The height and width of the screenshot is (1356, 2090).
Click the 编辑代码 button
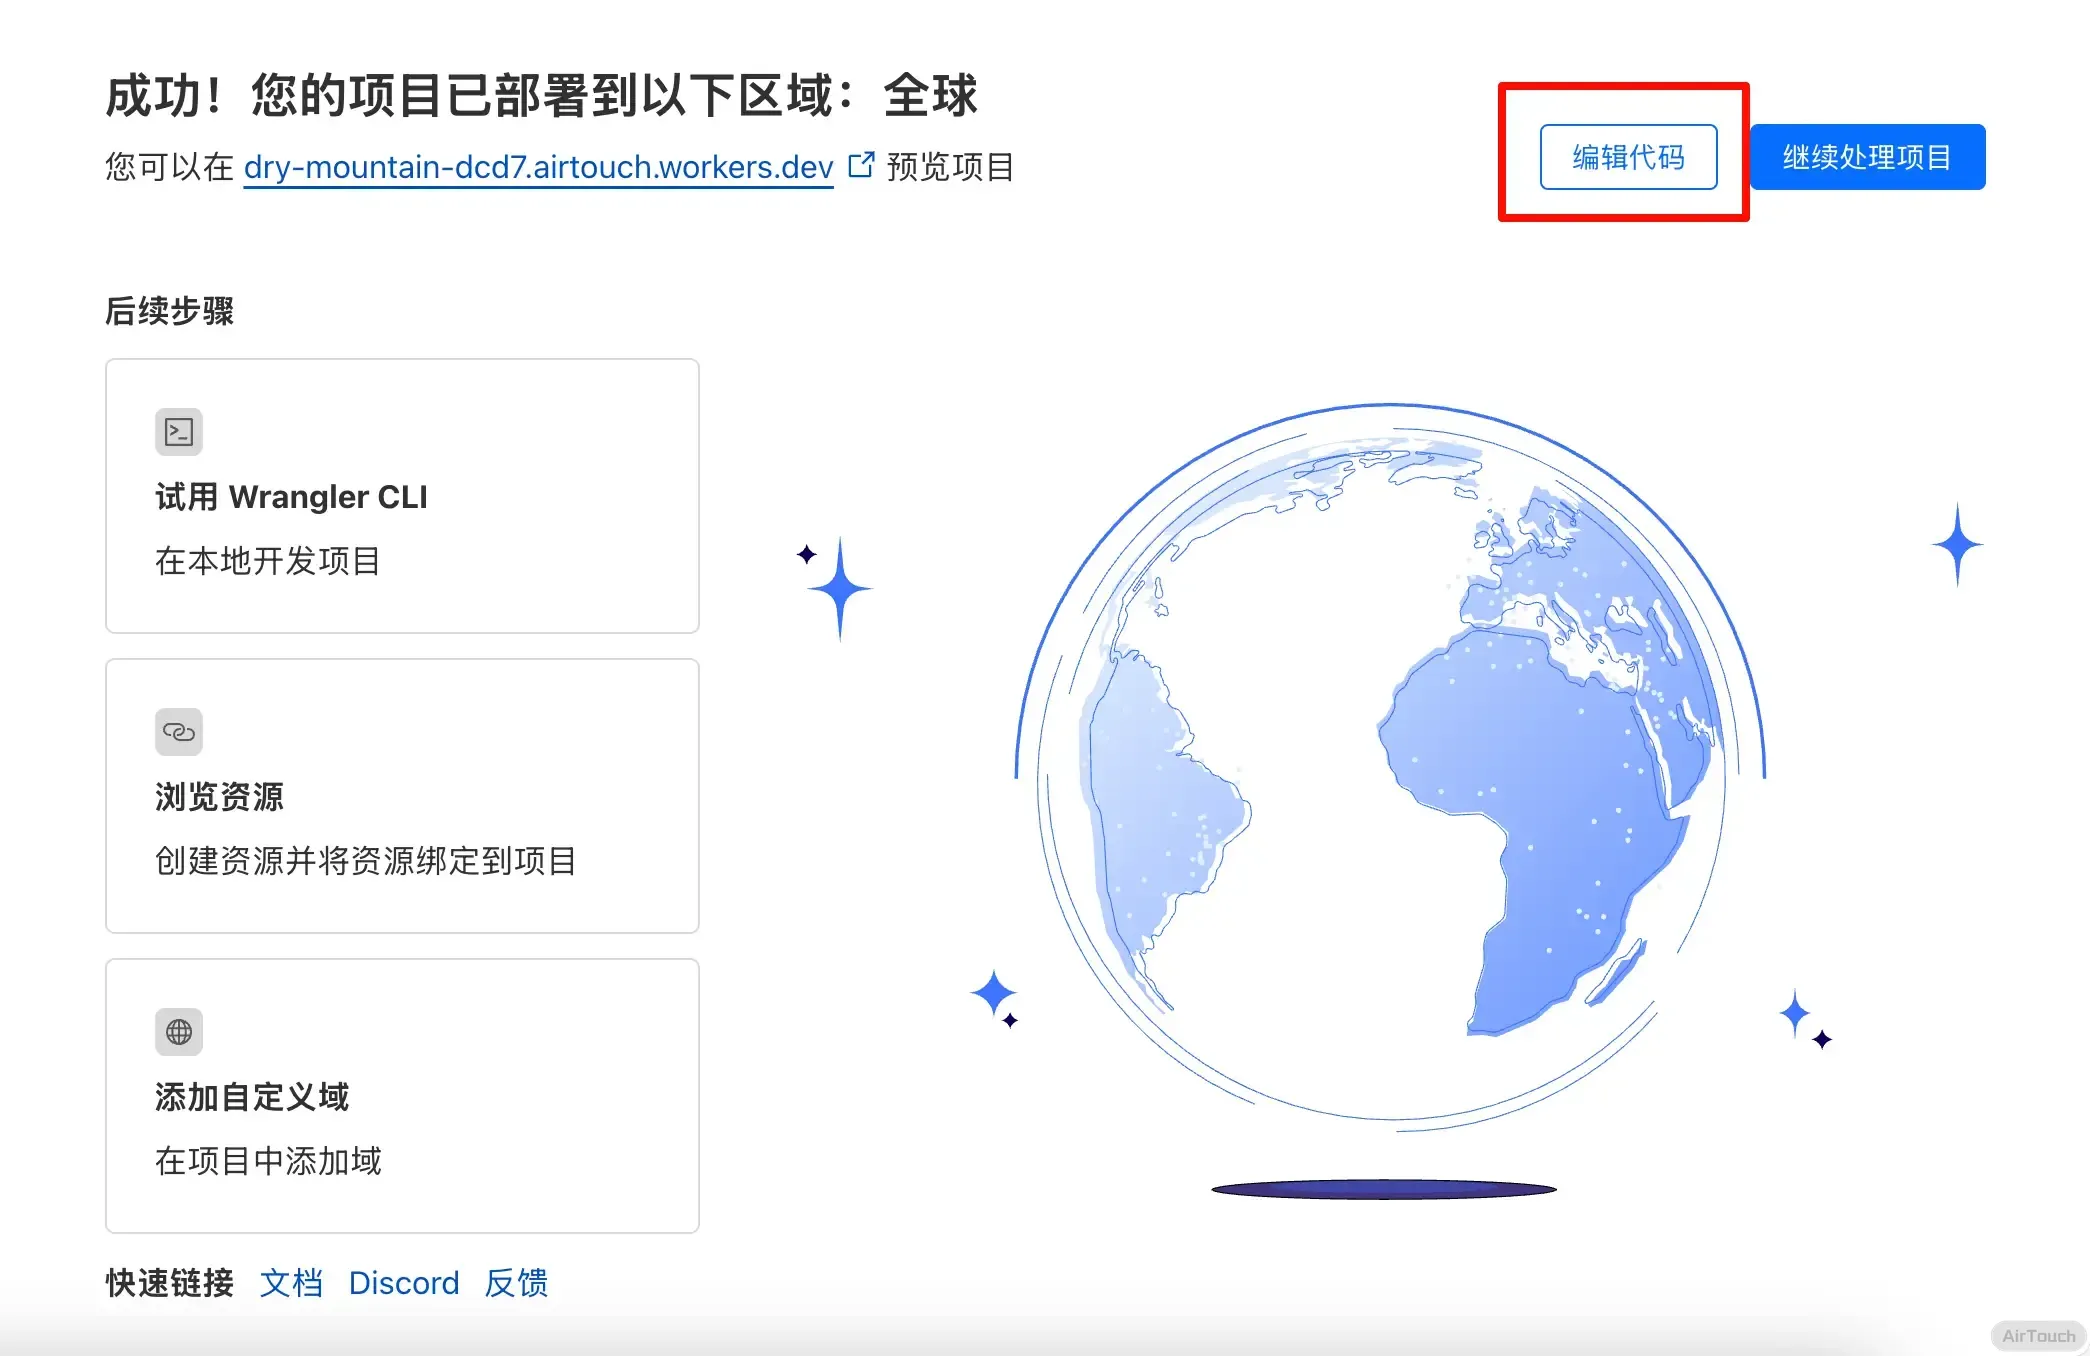point(1628,157)
